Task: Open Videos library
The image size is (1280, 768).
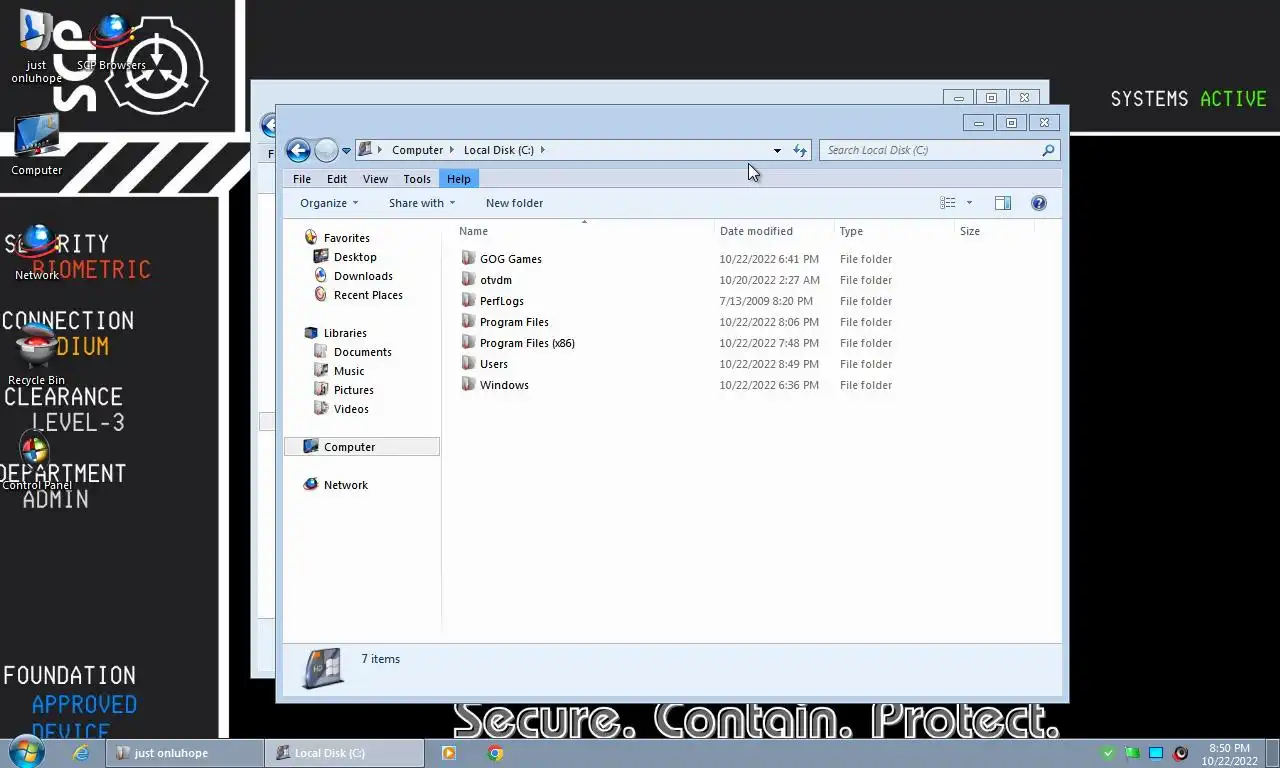Action: [351, 409]
